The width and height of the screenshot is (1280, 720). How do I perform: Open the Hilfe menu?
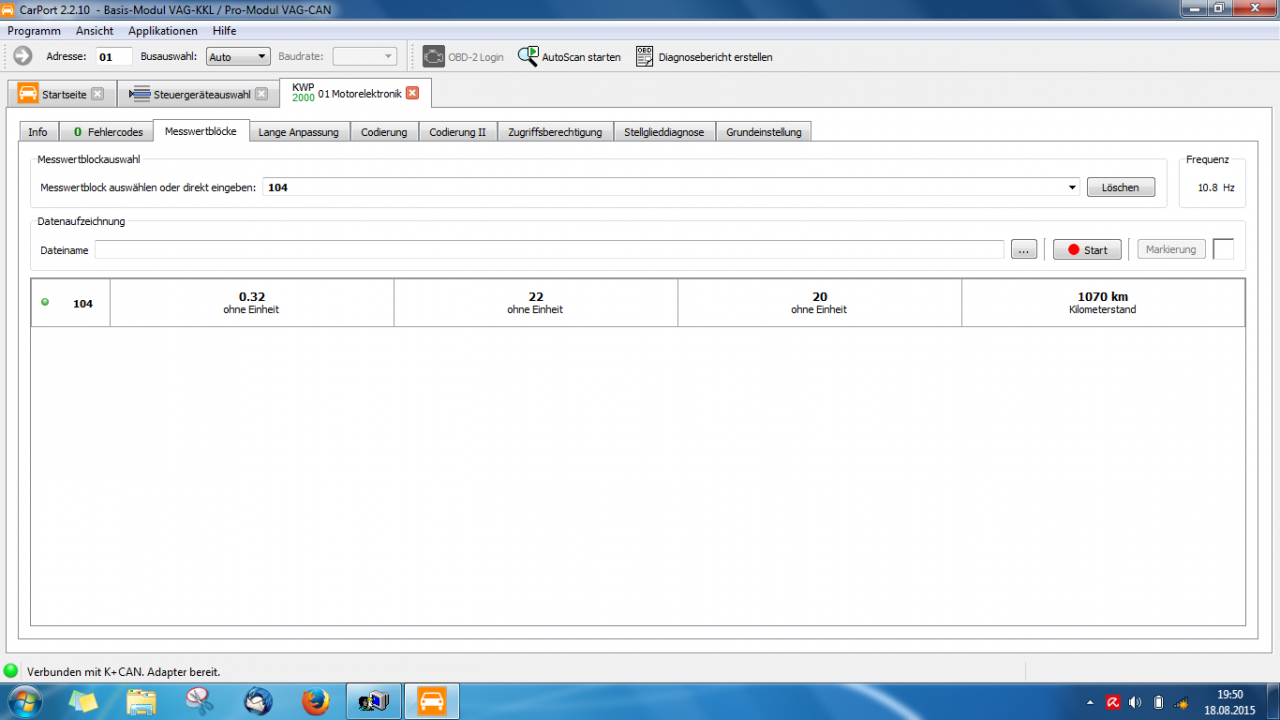coord(225,31)
